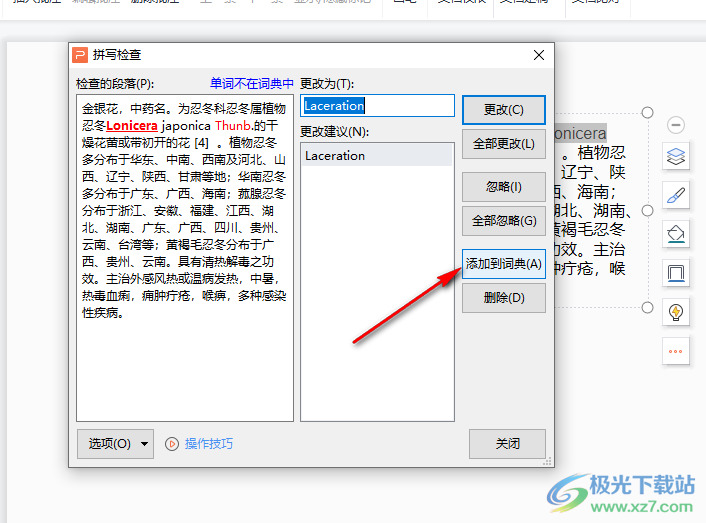This screenshot has width=706, height=523.
Task: Add the word to dictionary (添加到词典)
Action: point(503,264)
